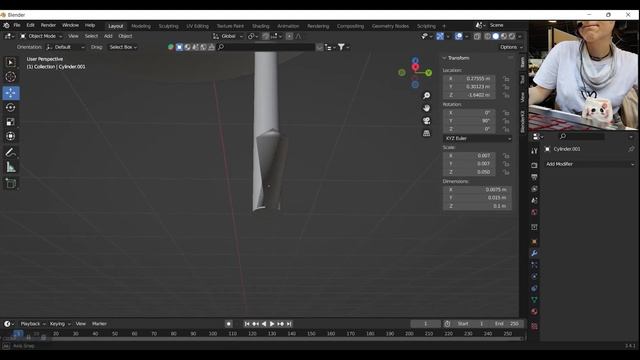Open timeline Keying popover
The width and height of the screenshot is (640, 360).
60,324
